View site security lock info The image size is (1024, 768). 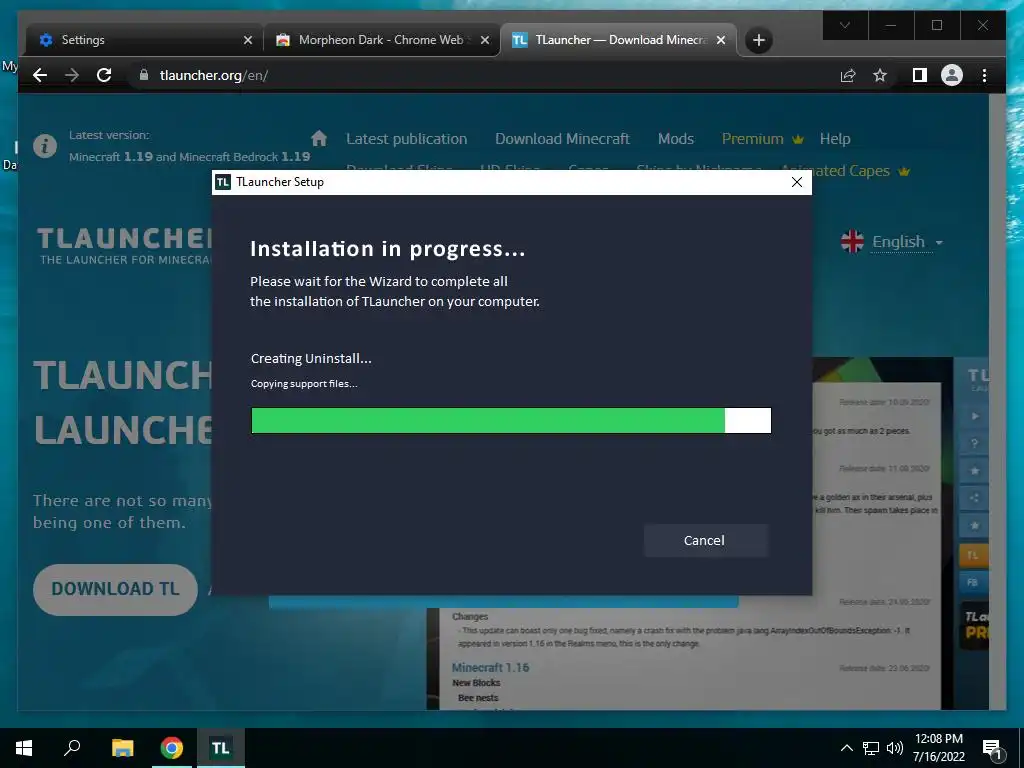[x=144, y=75]
